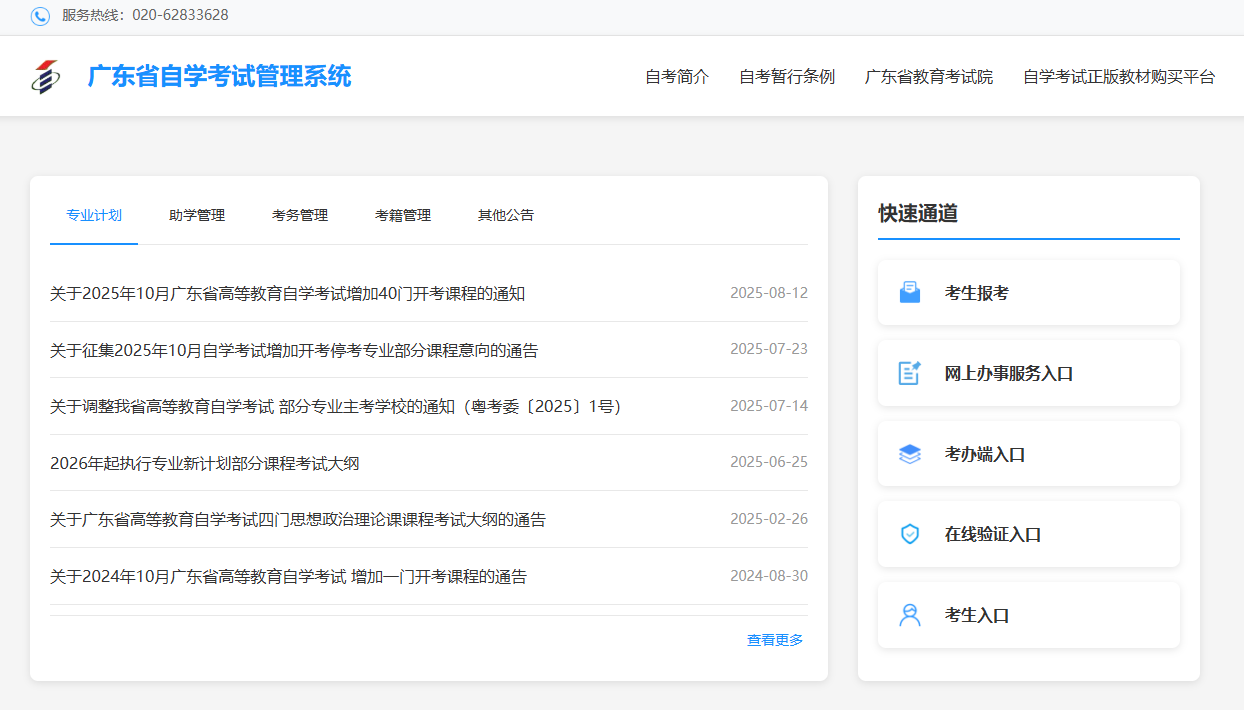
Task: Switch to the 考务管理 tab
Action: pos(300,215)
